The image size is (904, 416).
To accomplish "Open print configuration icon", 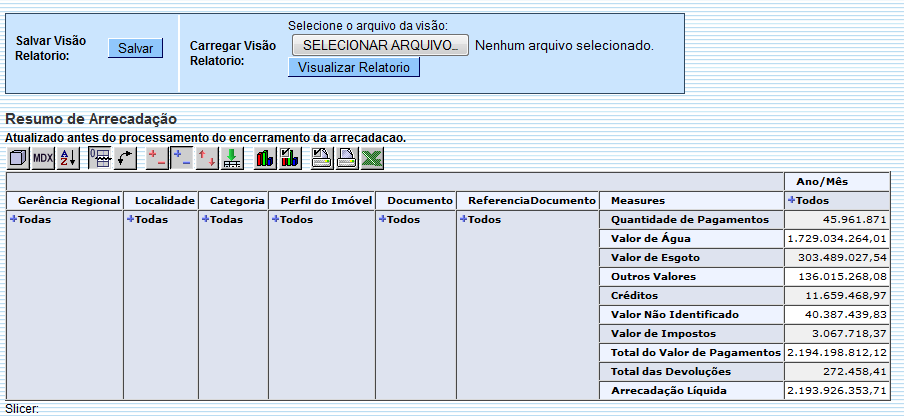I will click(322, 157).
